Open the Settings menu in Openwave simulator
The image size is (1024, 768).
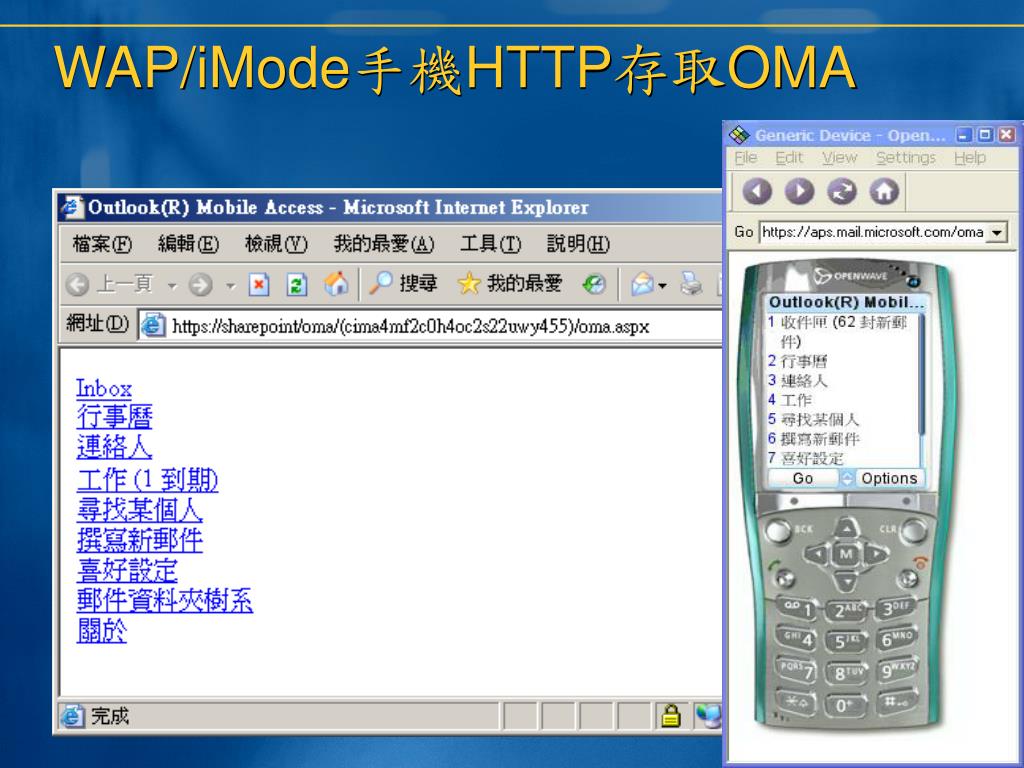click(x=906, y=157)
